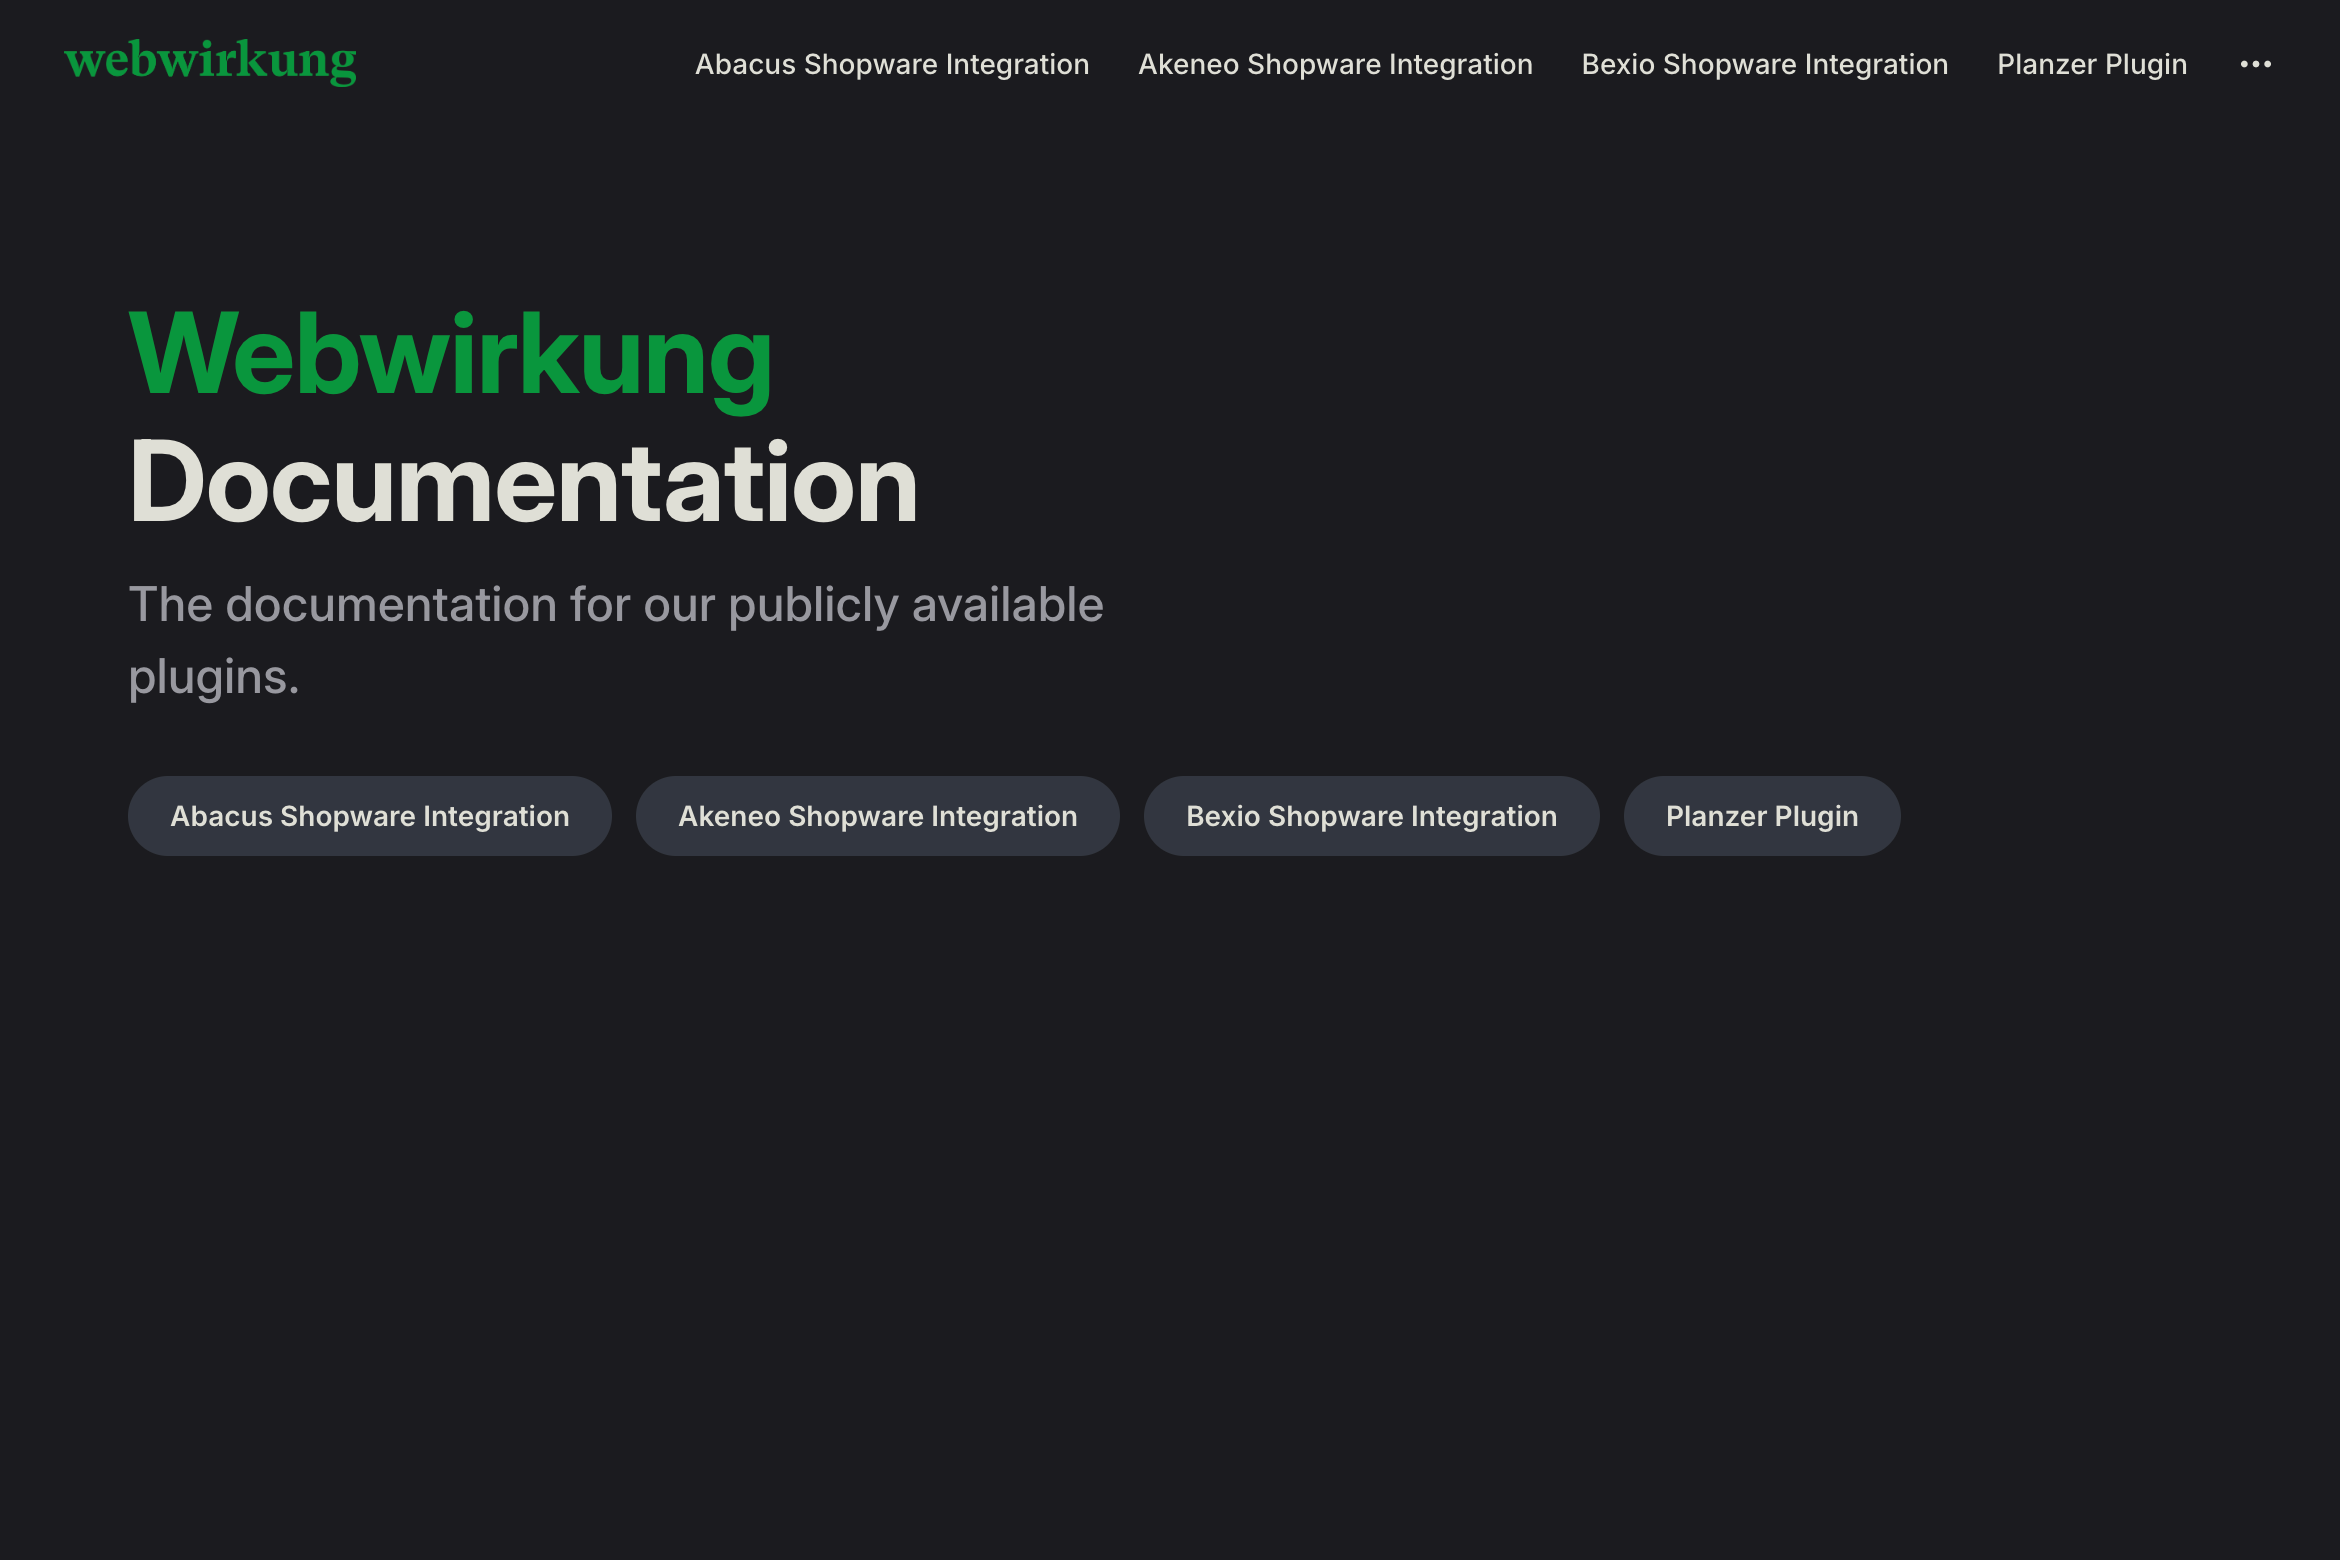
Task: Click the webwirkung logo in the header
Action: click(x=210, y=62)
